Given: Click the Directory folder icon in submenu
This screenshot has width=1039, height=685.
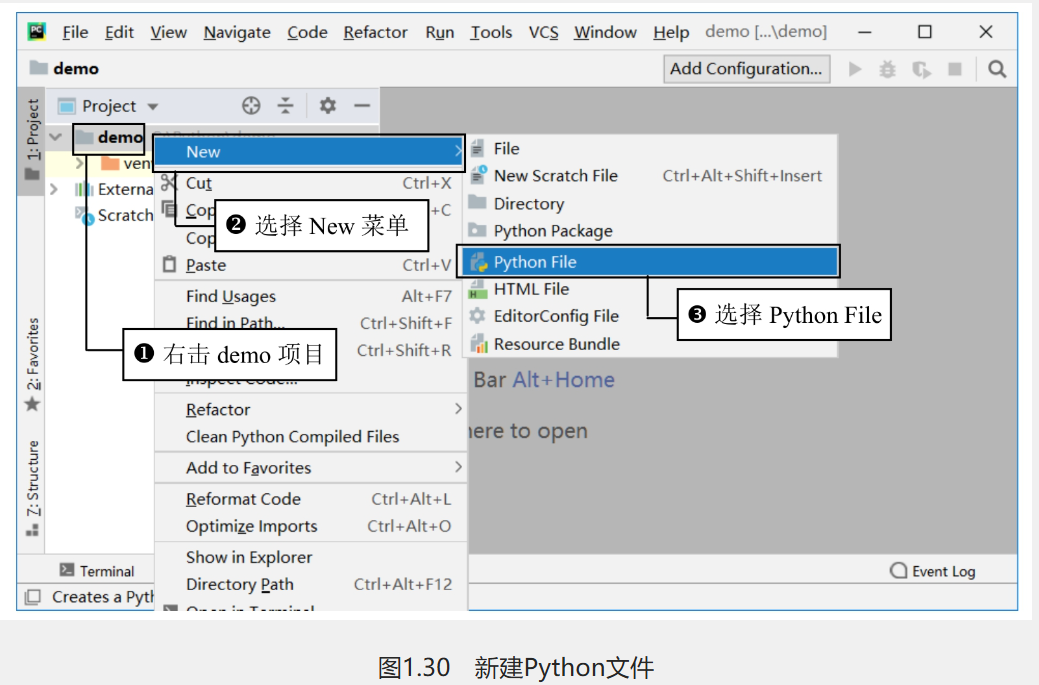Looking at the screenshot, I should (477, 202).
